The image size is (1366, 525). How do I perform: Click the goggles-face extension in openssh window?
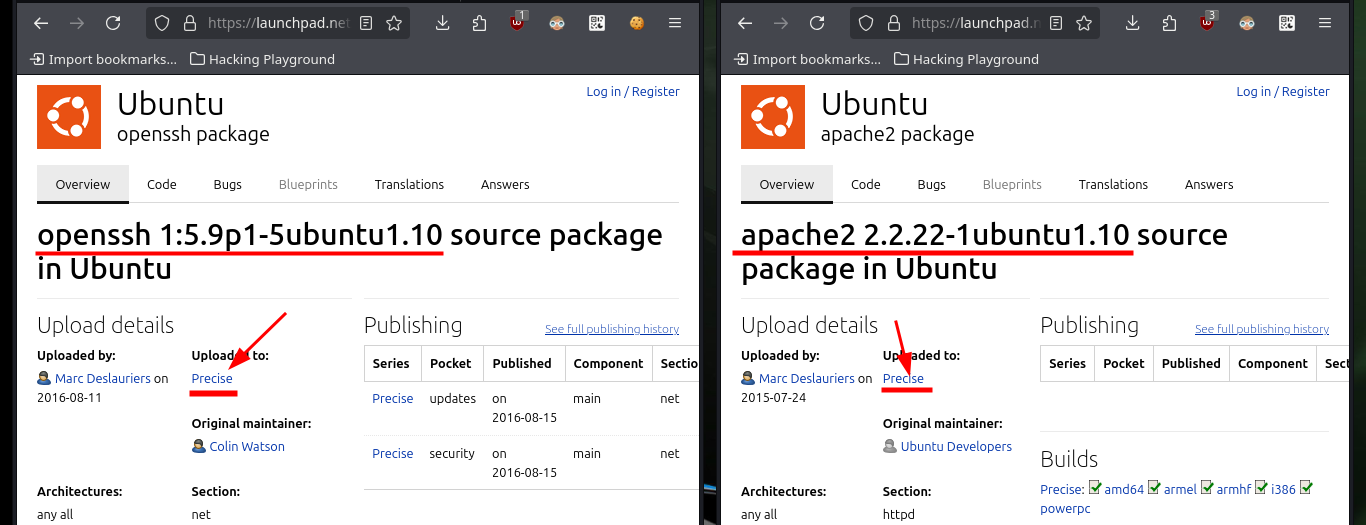point(557,22)
